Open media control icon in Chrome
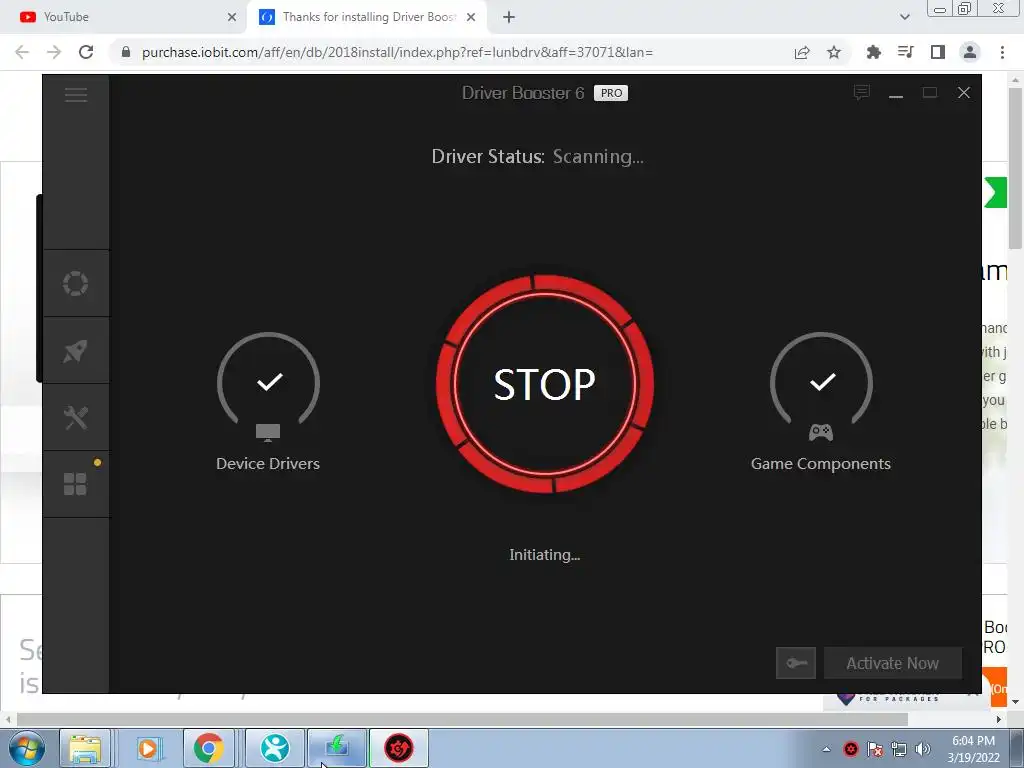Viewport: 1024px width, 768px height. pos(905,52)
